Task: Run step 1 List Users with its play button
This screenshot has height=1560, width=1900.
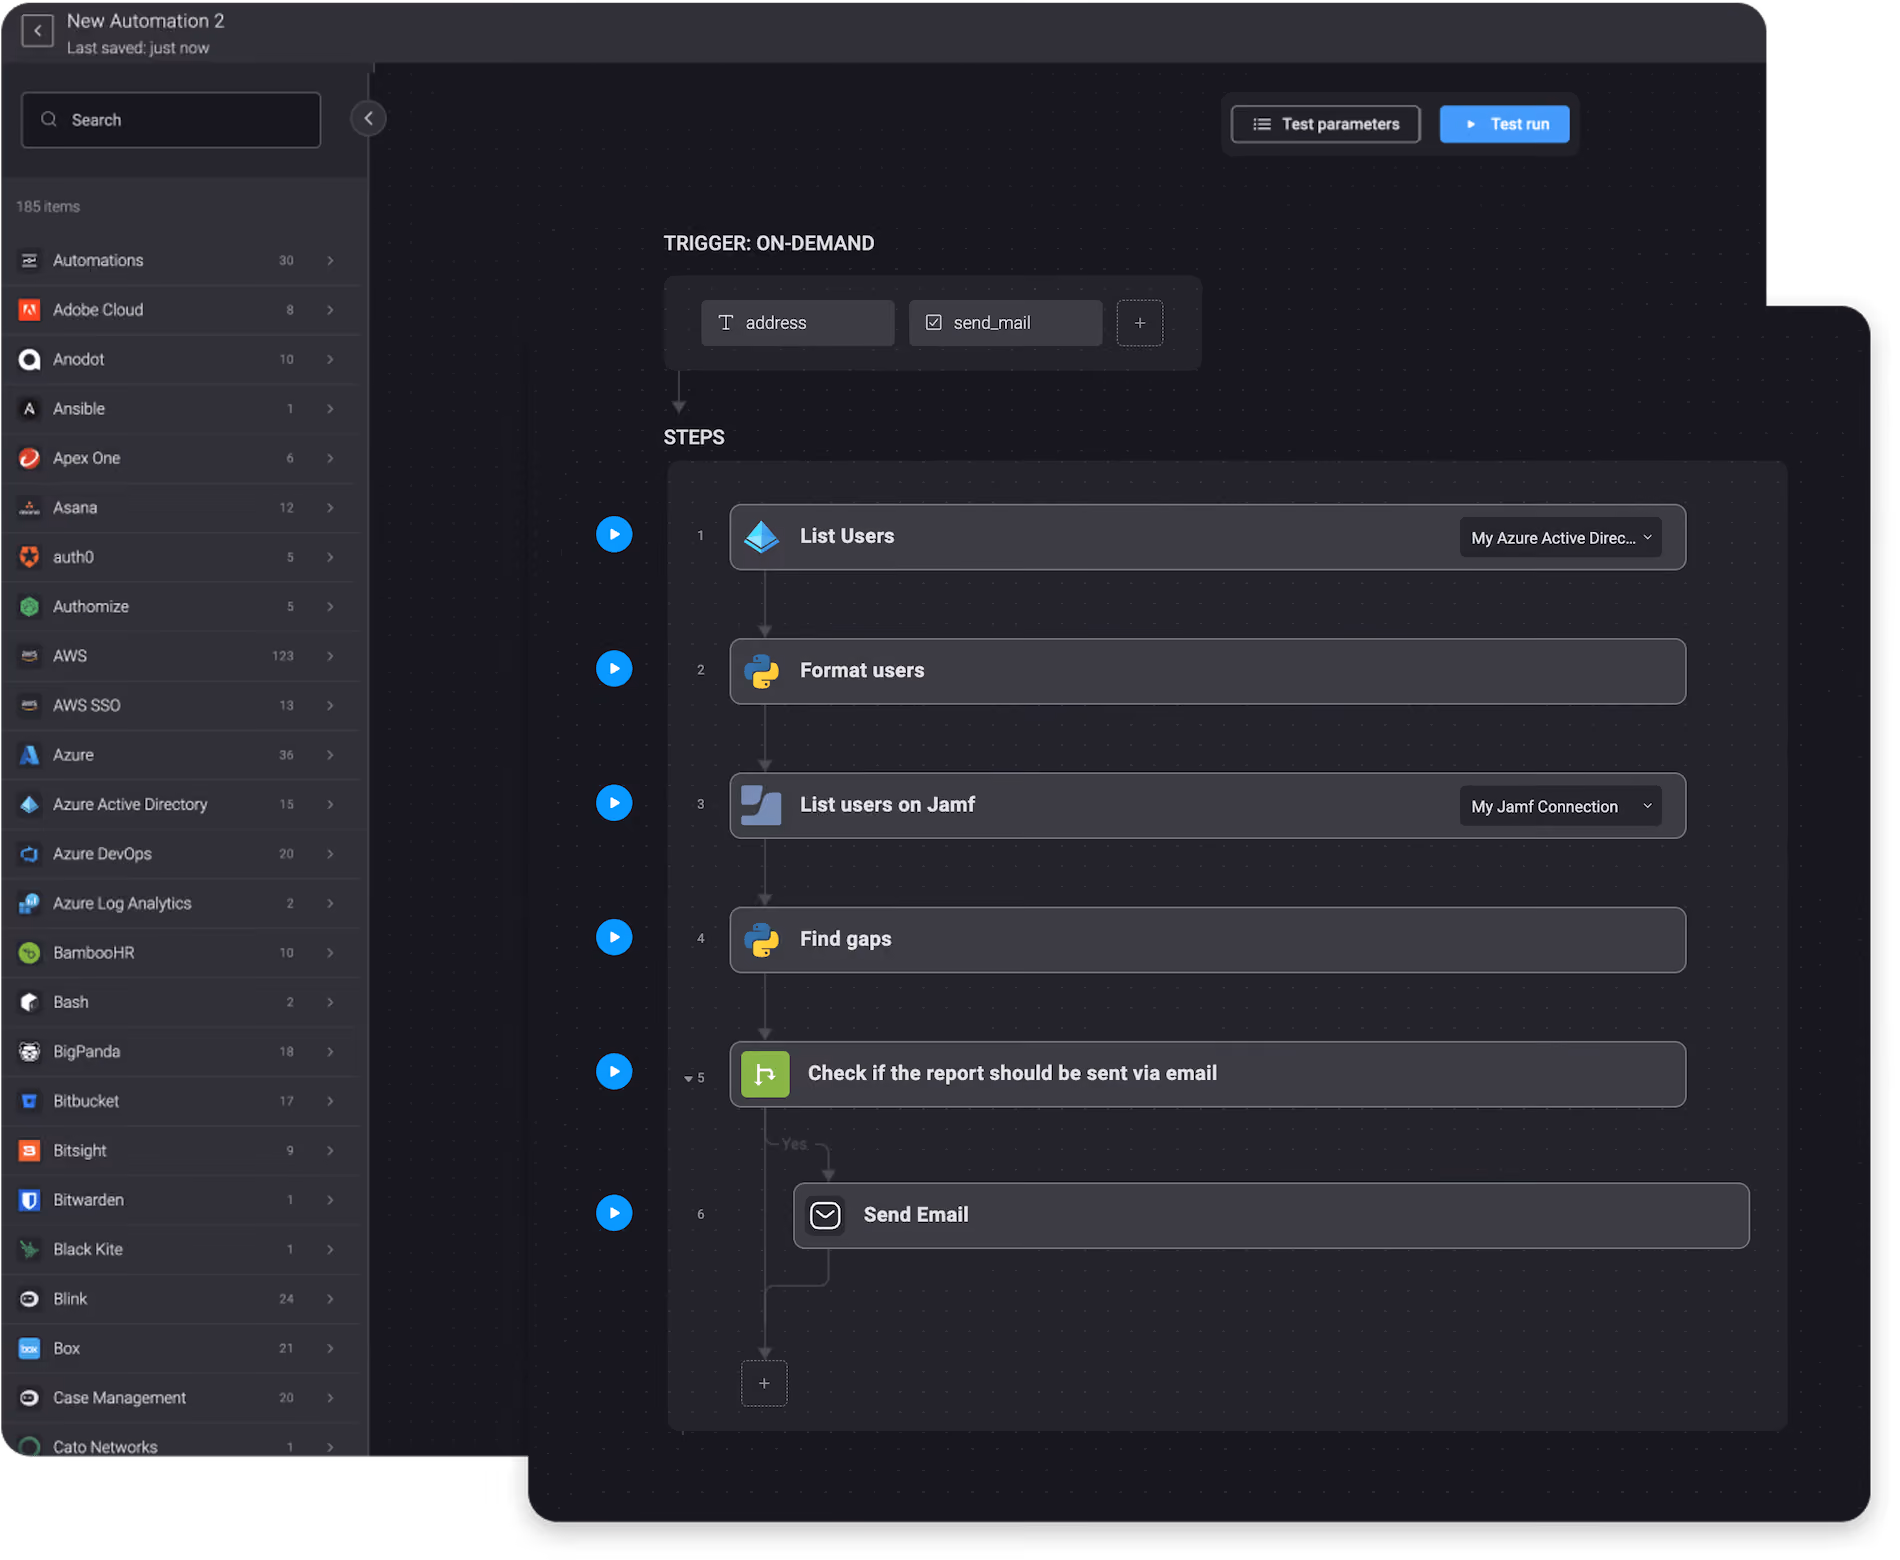Action: [x=614, y=535]
